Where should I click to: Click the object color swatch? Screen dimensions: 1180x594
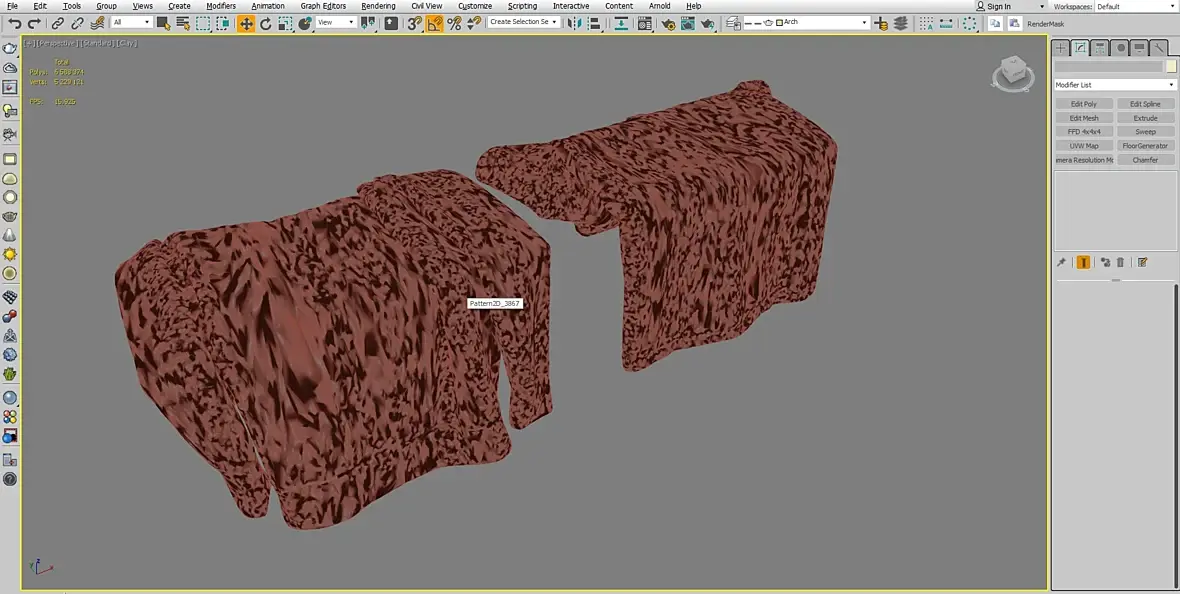tap(1171, 67)
